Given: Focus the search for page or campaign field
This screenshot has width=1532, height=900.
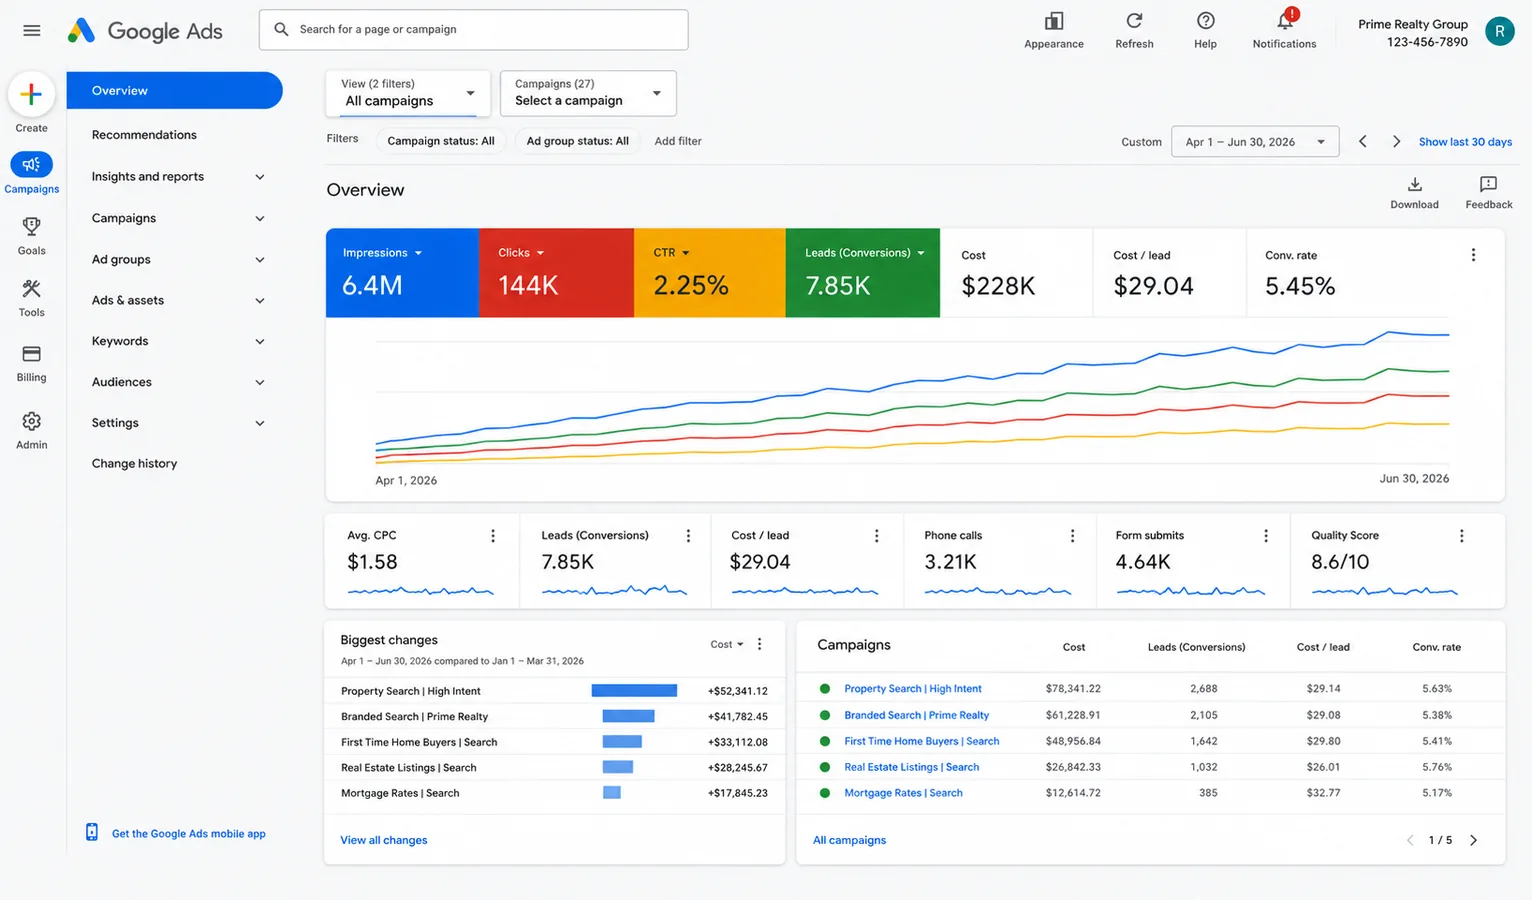Looking at the screenshot, I should click(x=473, y=30).
